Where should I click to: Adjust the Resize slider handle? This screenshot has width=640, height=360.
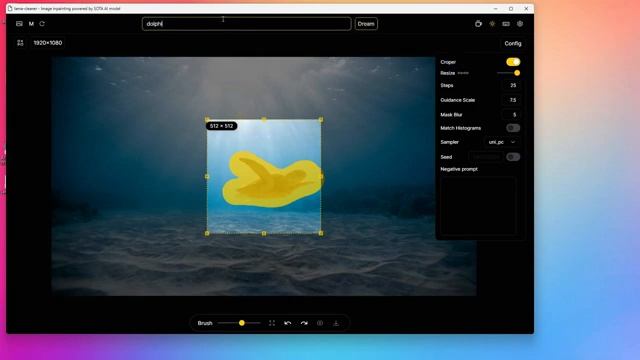(x=517, y=73)
